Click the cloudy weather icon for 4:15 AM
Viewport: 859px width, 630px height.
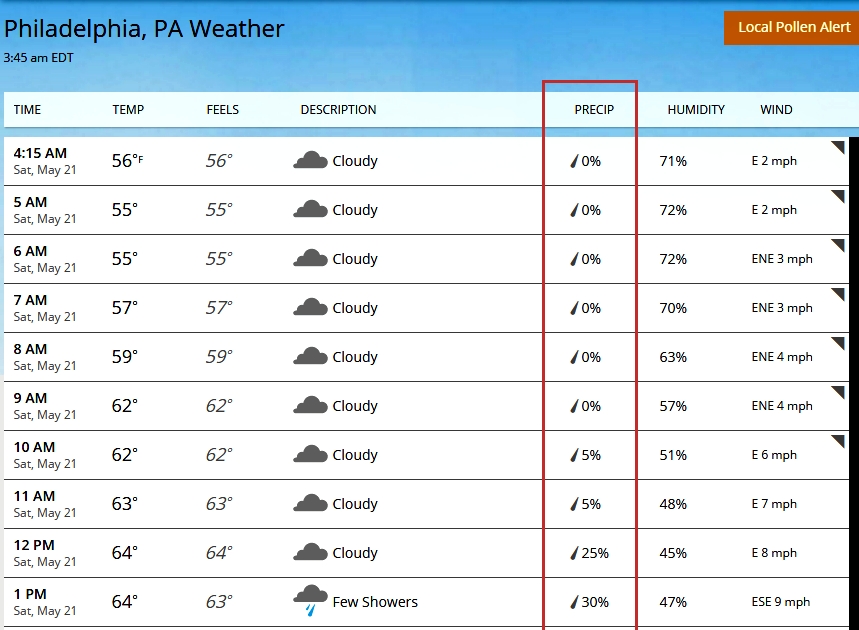pyautogui.click(x=310, y=160)
